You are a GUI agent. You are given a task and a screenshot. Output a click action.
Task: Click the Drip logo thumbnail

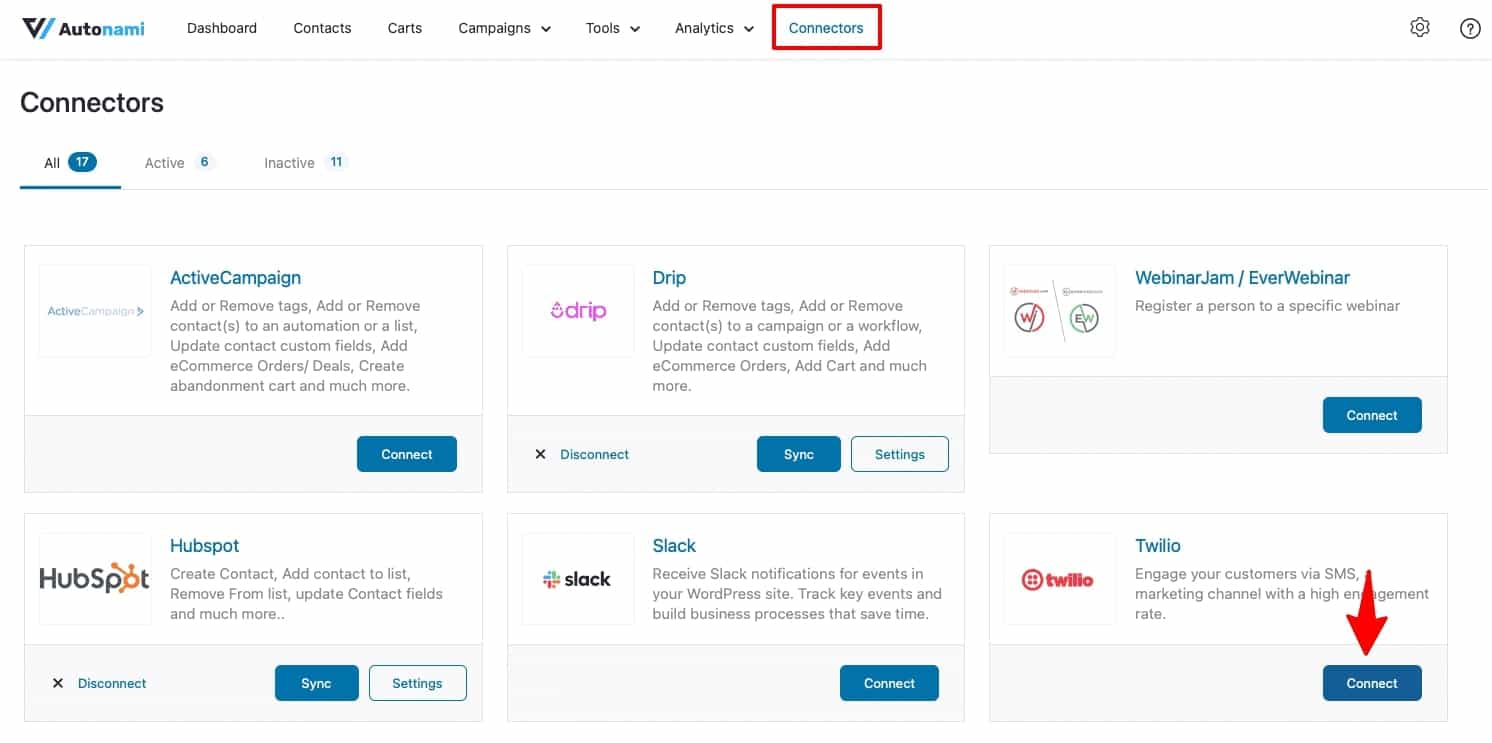pos(578,311)
